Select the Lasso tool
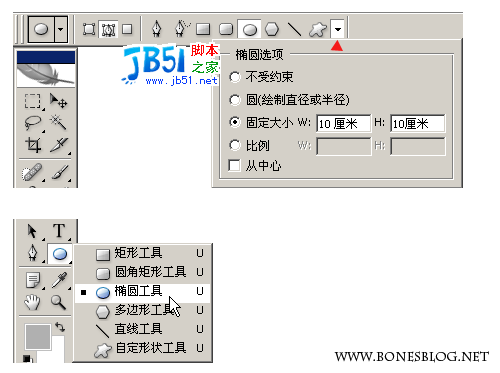Viewport: 500px width, 373px height. 33,123
